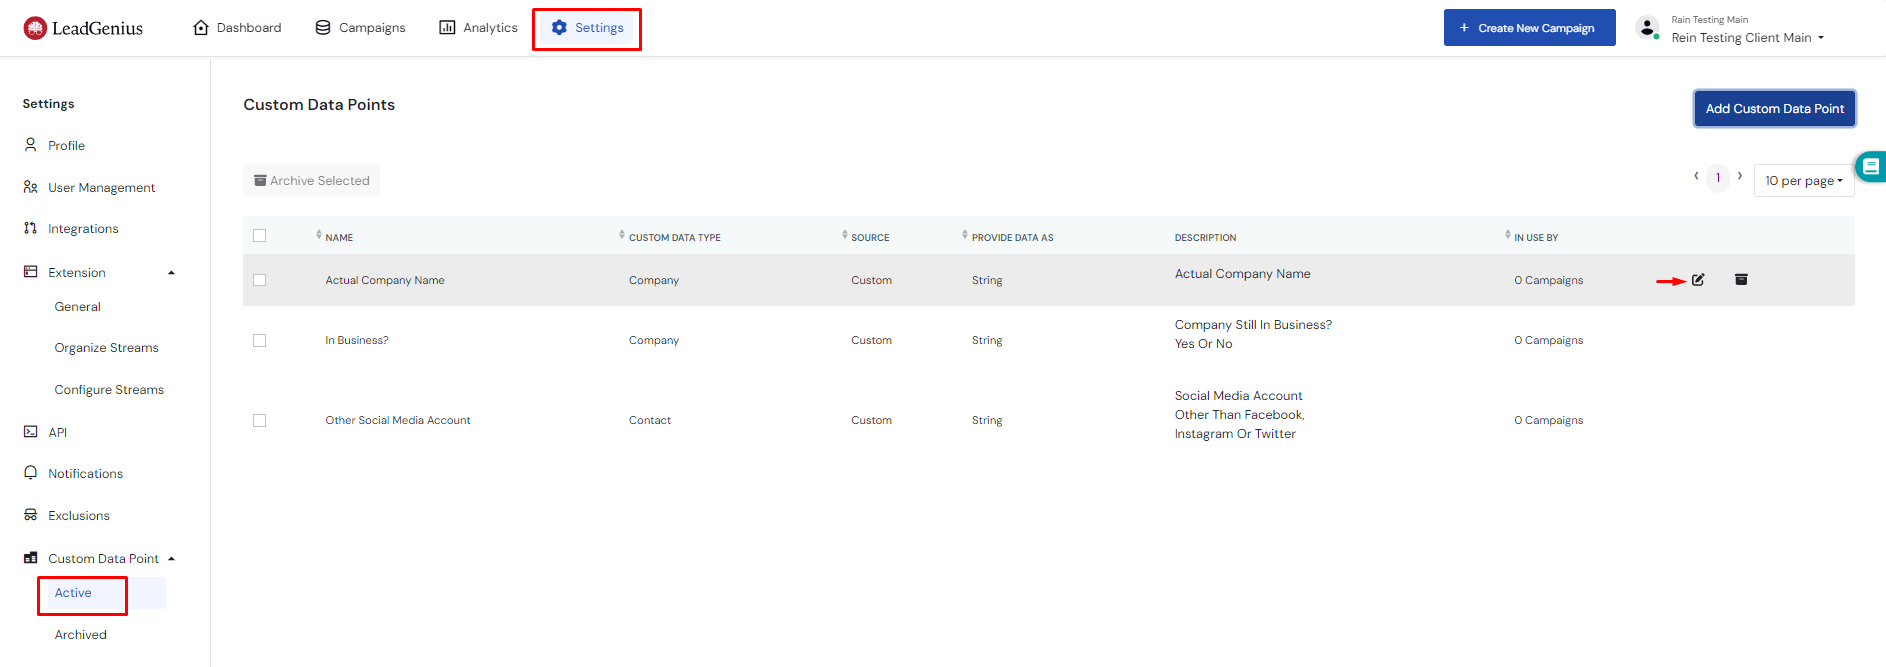Sort by Name column arrows
The width and height of the screenshot is (1886, 667).
tap(319, 235)
